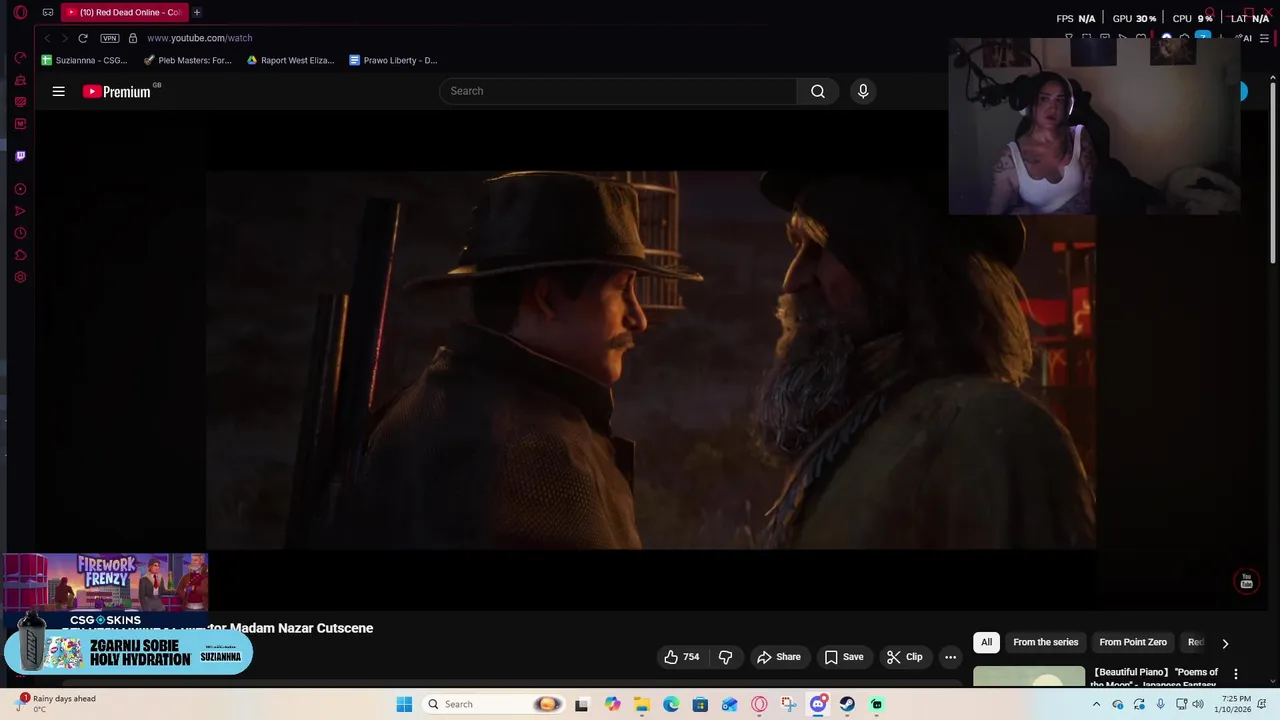Viewport: 1280px width, 720px height.
Task: Like the video with 754 likes
Action: [x=681, y=657]
